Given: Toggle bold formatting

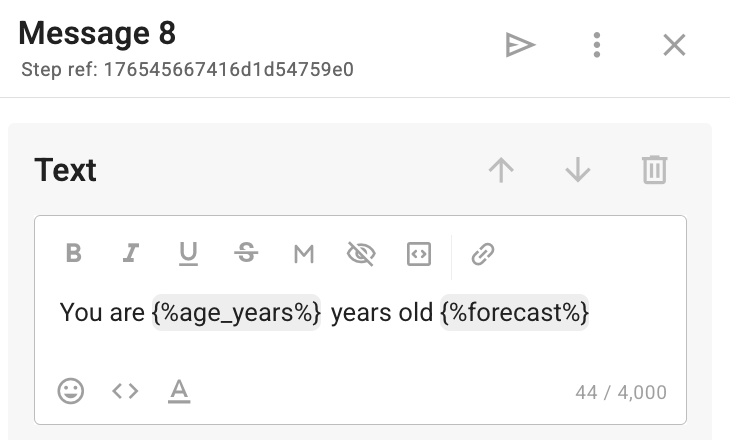Looking at the screenshot, I should tap(73, 254).
